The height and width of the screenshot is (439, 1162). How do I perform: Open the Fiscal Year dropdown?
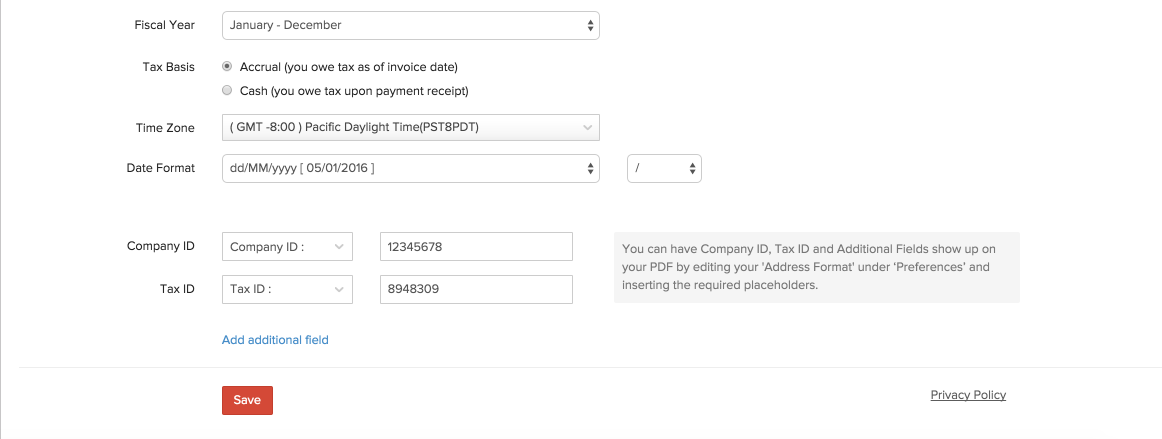point(411,25)
